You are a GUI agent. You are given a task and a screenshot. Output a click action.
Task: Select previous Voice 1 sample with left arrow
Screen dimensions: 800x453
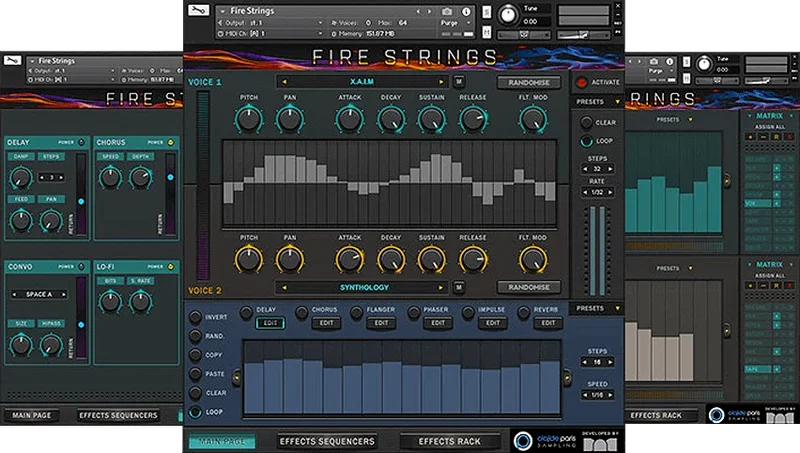(x=284, y=82)
